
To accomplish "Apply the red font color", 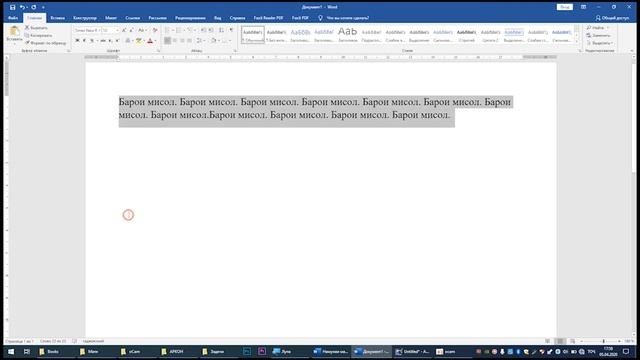I will point(150,40).
